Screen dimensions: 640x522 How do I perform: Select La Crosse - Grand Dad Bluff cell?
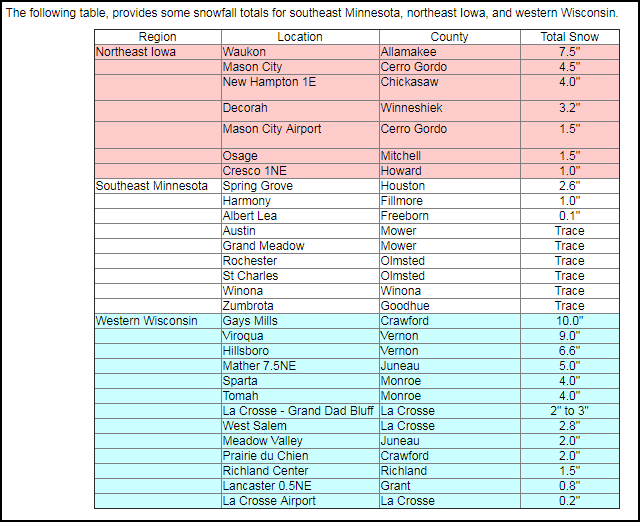(300, 411)
